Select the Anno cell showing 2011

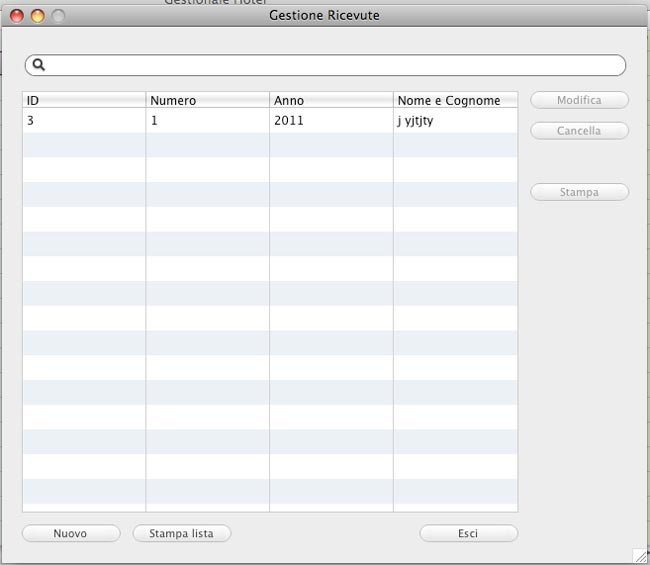tap(331, 121)
